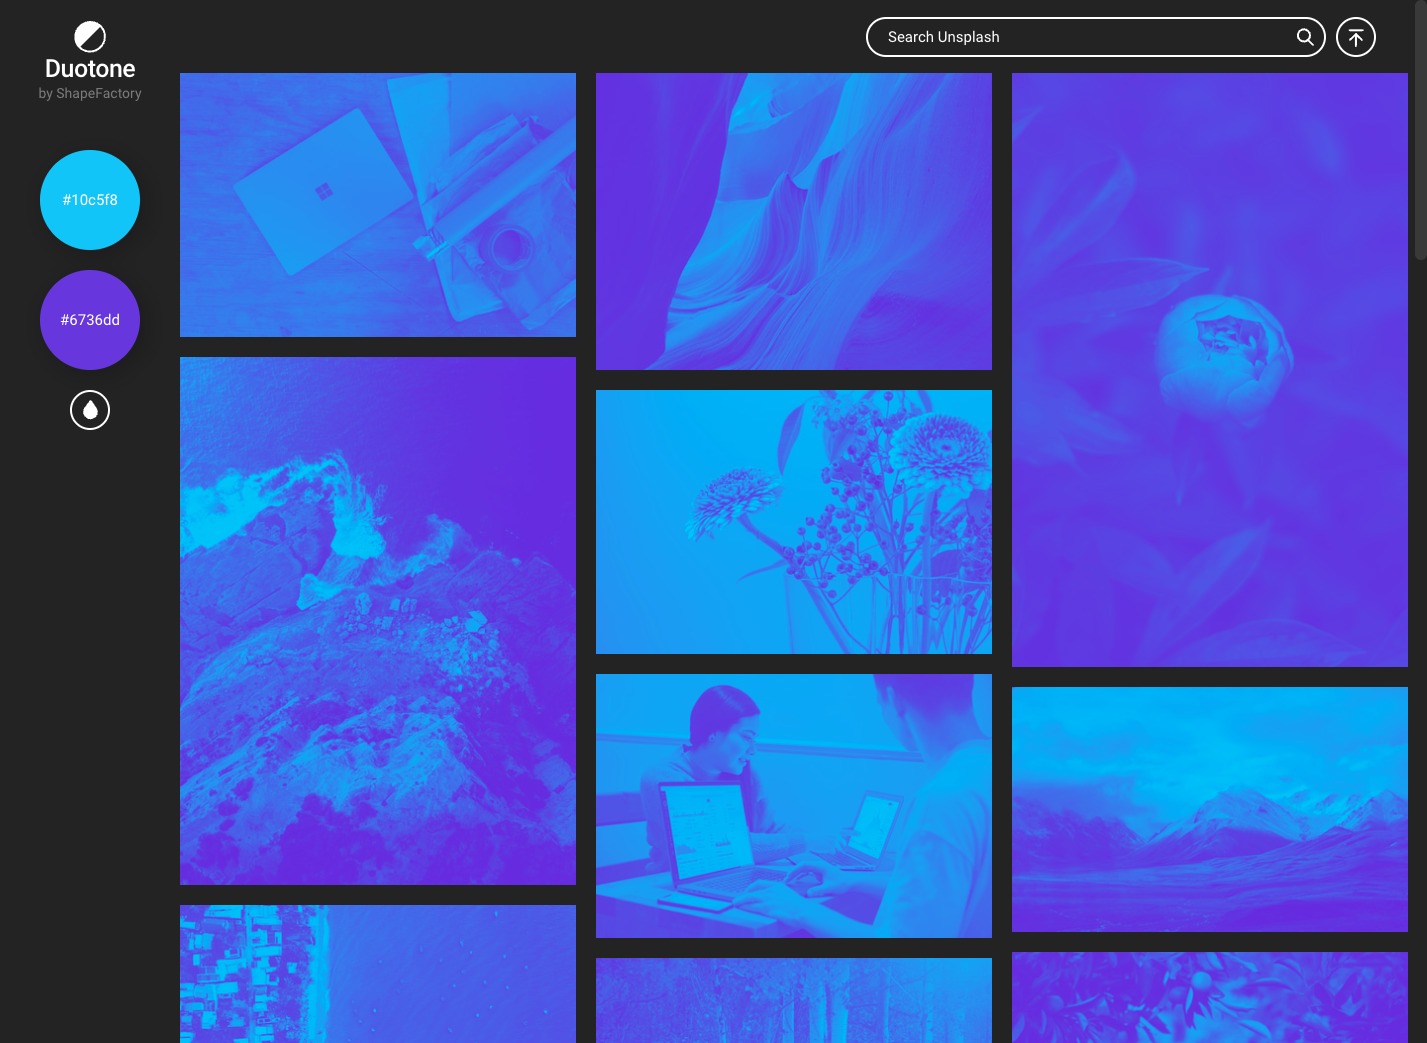
Task: Select the flower bouquet with berries photo
Action: (794, 522)
